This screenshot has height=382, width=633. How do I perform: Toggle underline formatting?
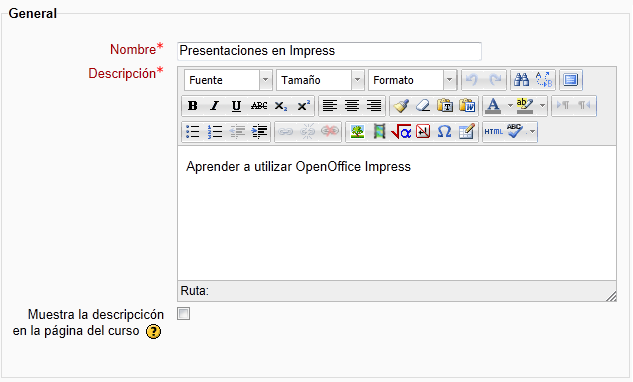click(x=236, y=106)
